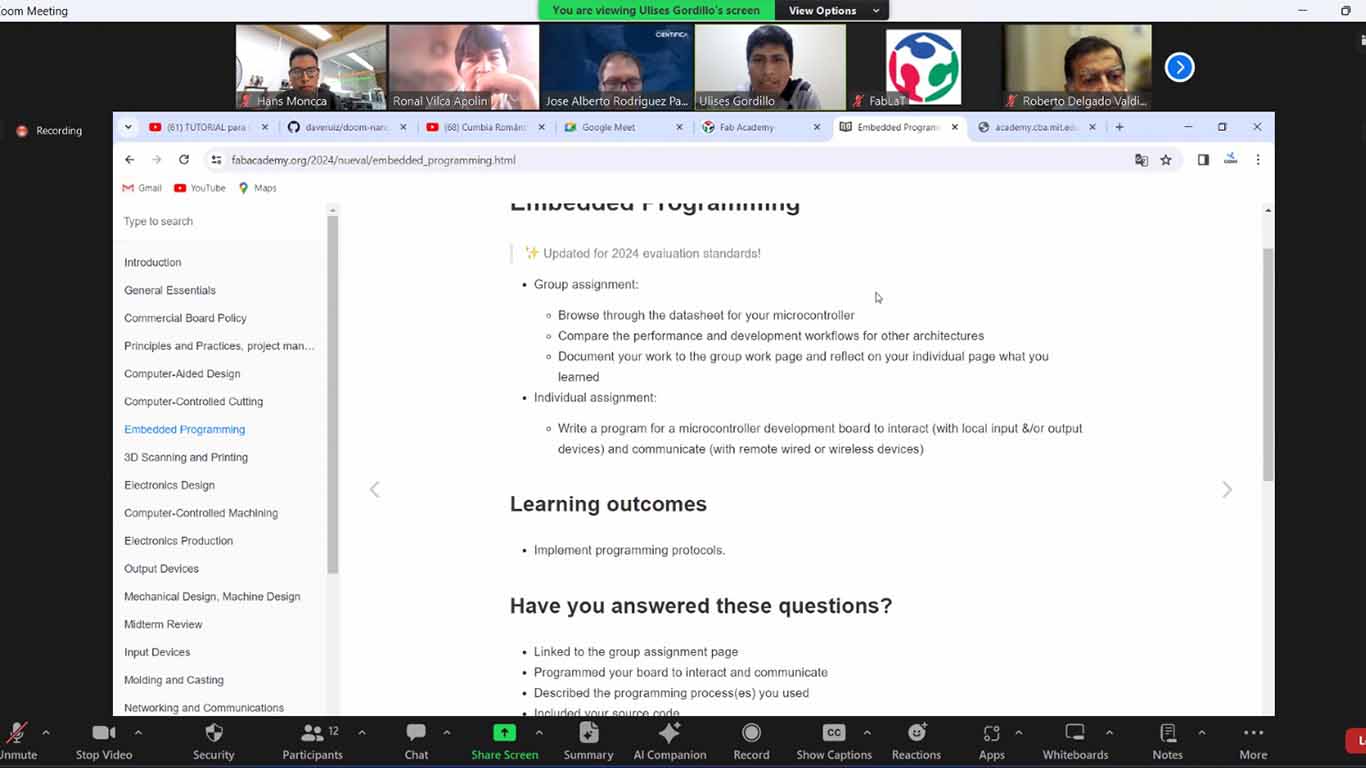This screenshot has height=768, width=1366.
Task: Click the browser back arrow
Action: (129, 160)
